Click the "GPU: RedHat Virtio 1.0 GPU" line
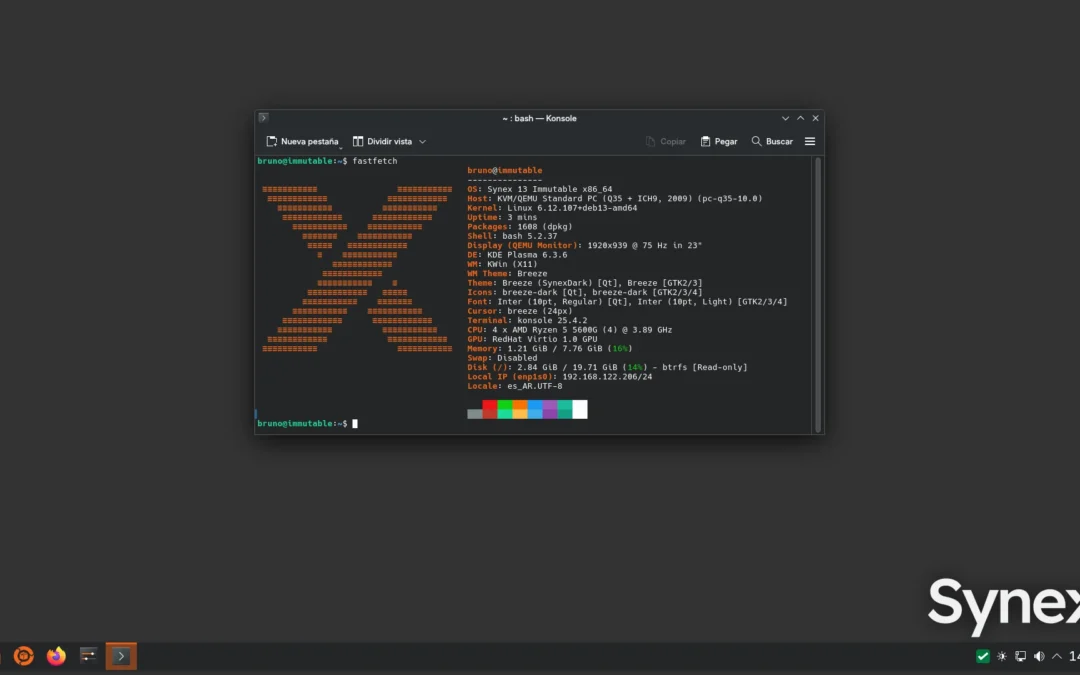The height and width of the screenshot is (675, 1080). pyautogui.click(x=532, y=339)
